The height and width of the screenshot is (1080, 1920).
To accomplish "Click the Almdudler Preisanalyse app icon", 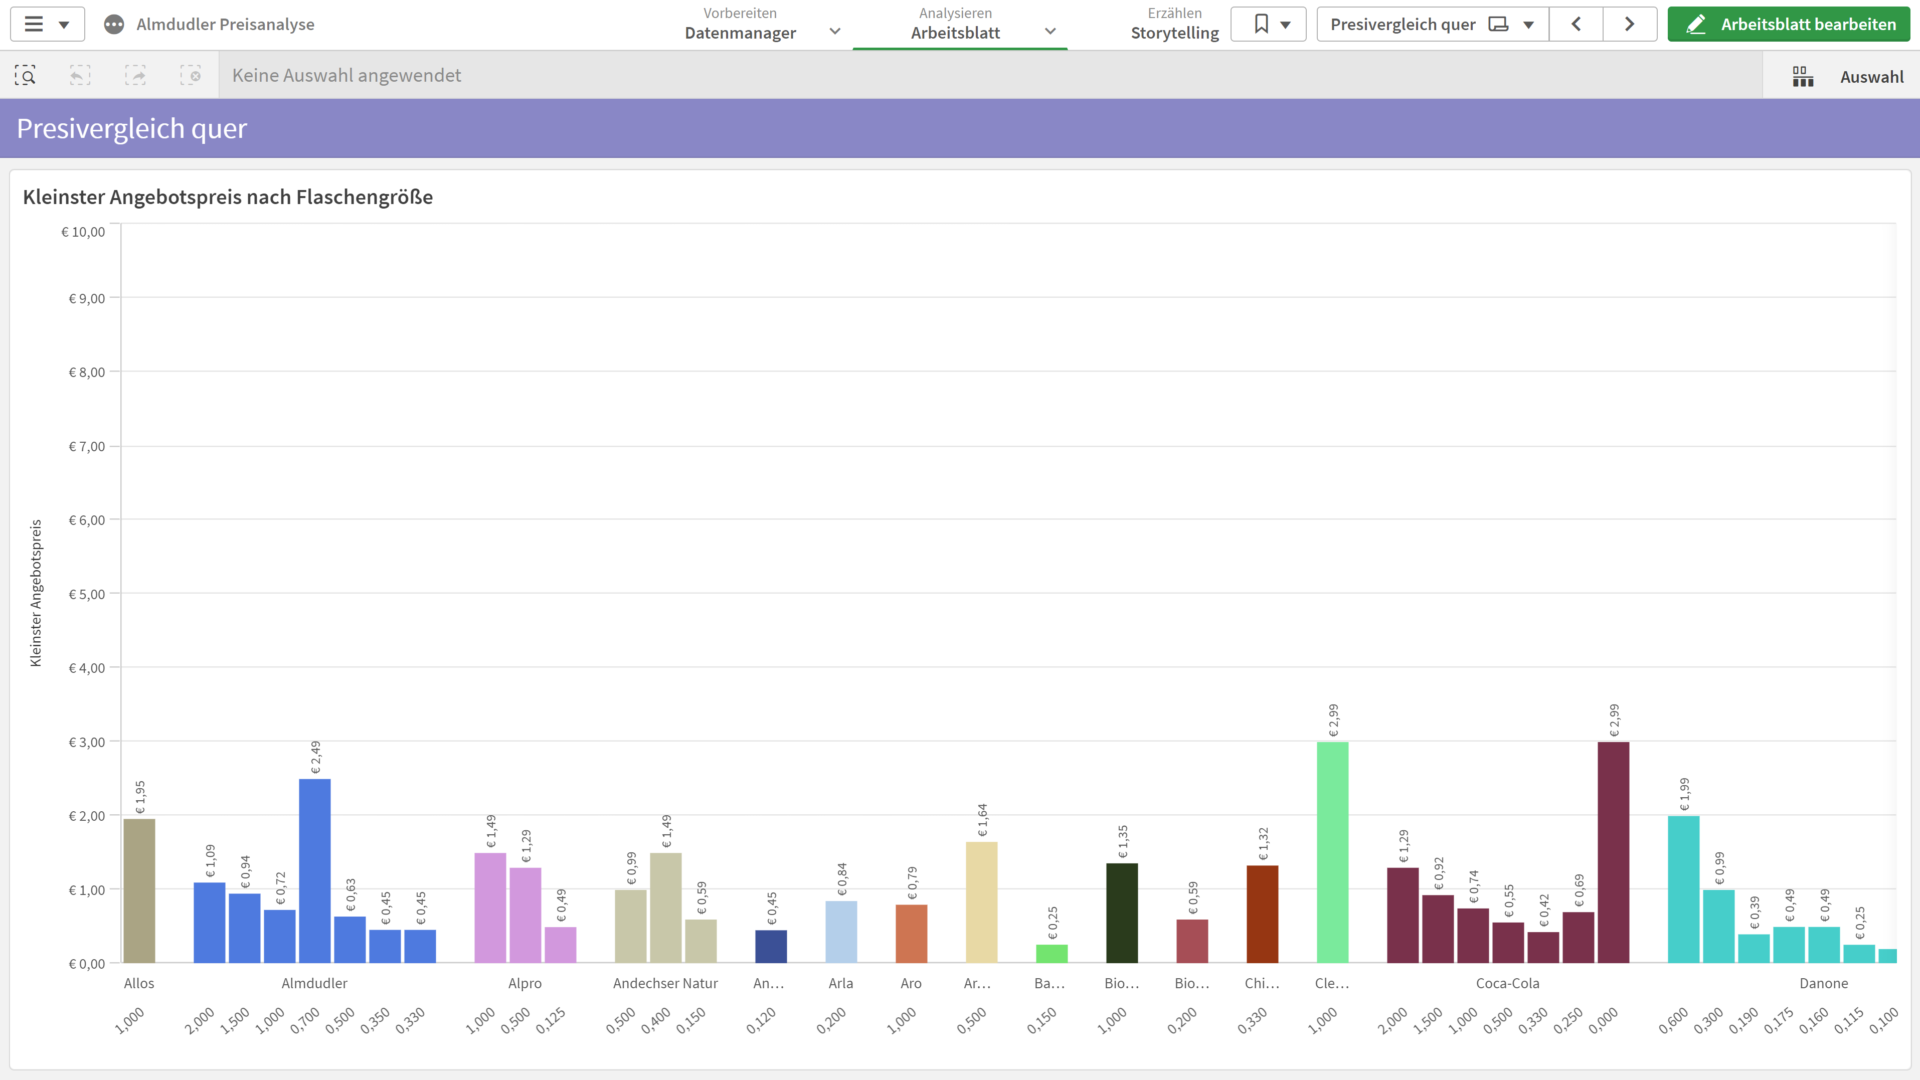I will tap(114, 24).
